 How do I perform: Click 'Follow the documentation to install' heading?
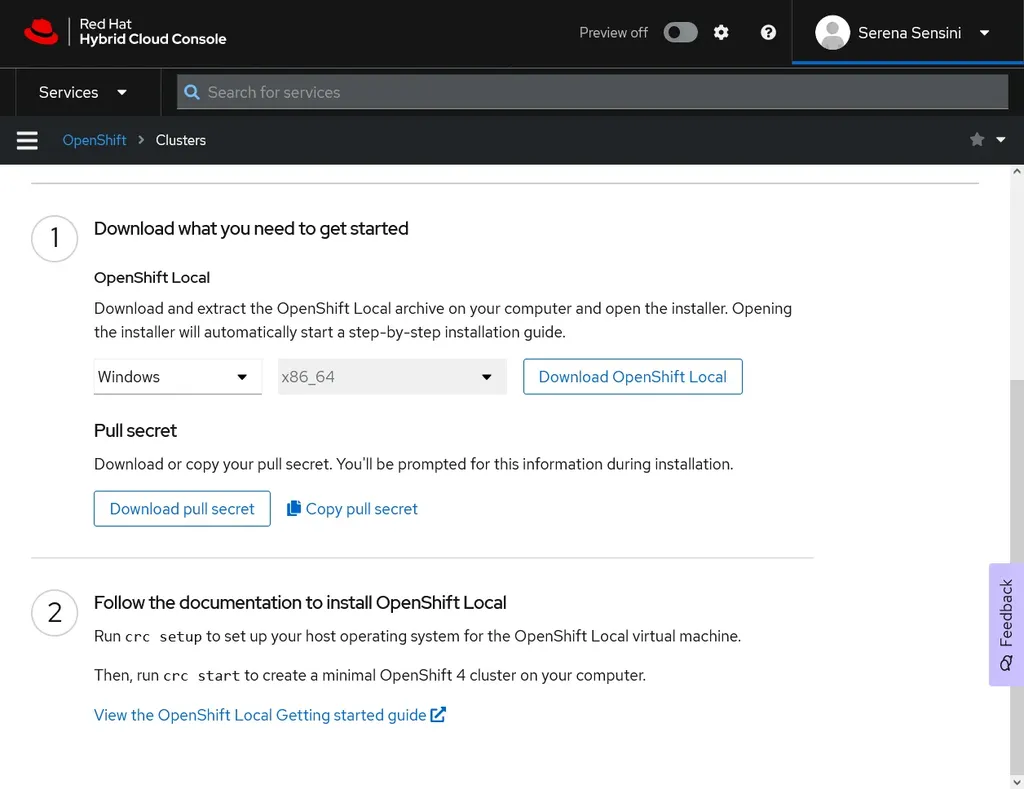click(x=300, y=603)
